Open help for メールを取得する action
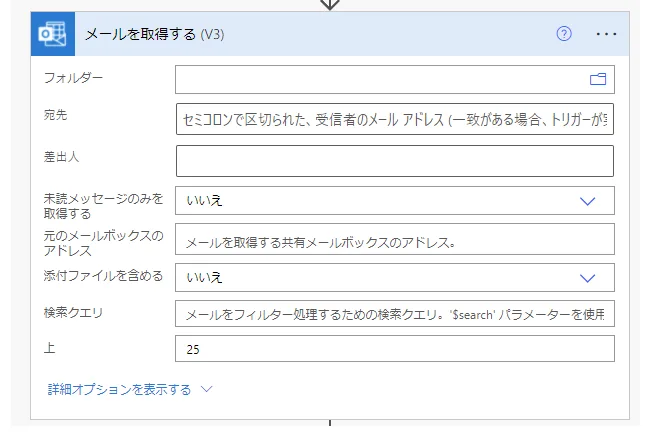The height and width of the screenshot is (438, 653). pyautogui.click(x=564, y=34)
